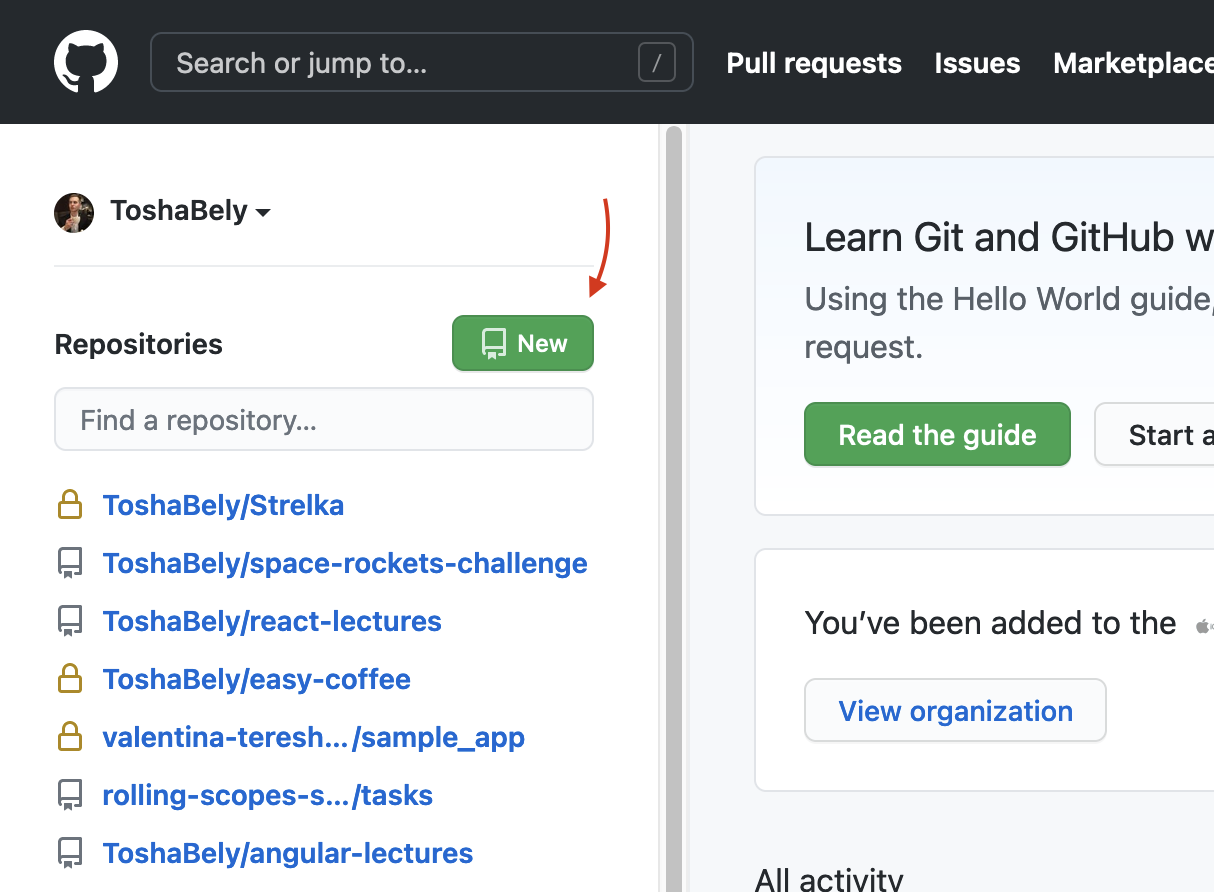Click lock icon beside ToshaBely/Strelka
1214x892 pixels.
(x=70, y=505)
